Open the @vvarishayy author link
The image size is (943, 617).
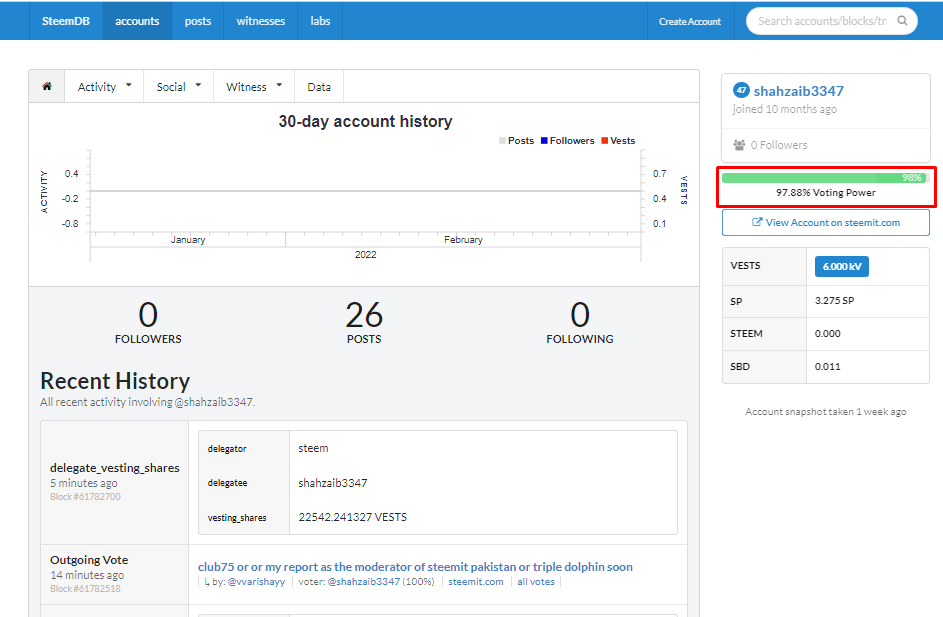pos(256,582)
